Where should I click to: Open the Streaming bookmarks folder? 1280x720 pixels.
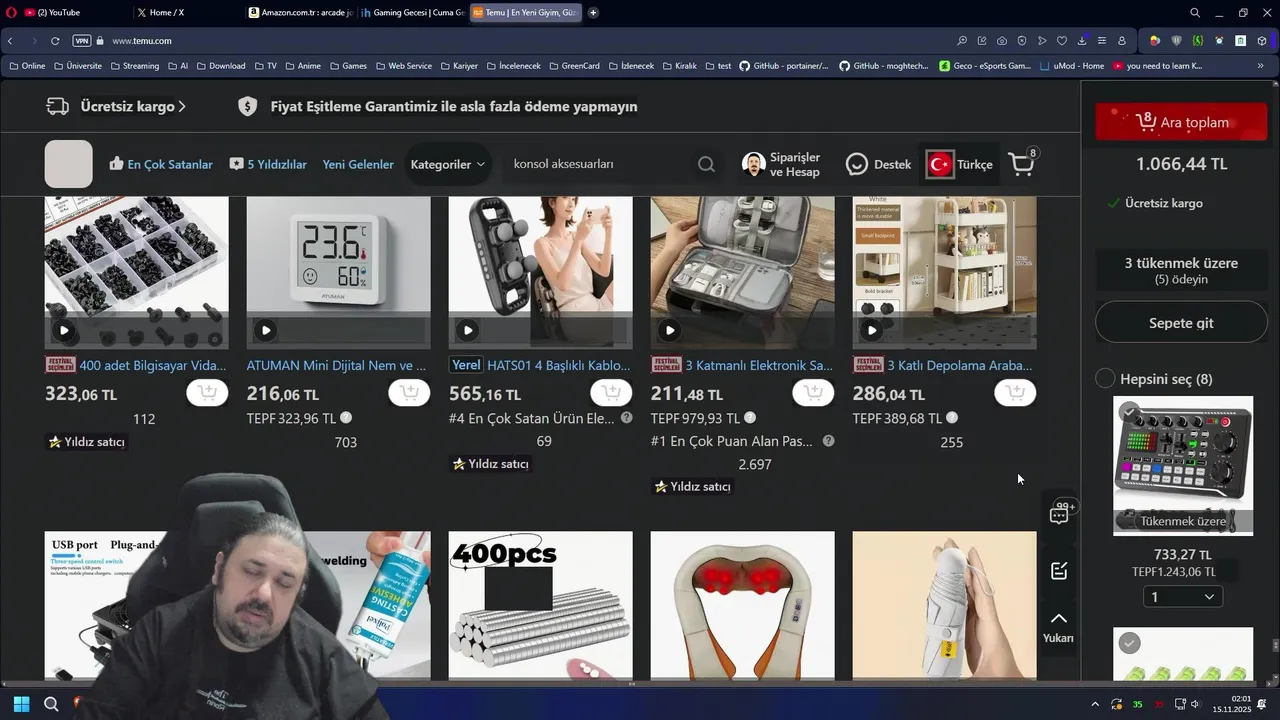134,66
